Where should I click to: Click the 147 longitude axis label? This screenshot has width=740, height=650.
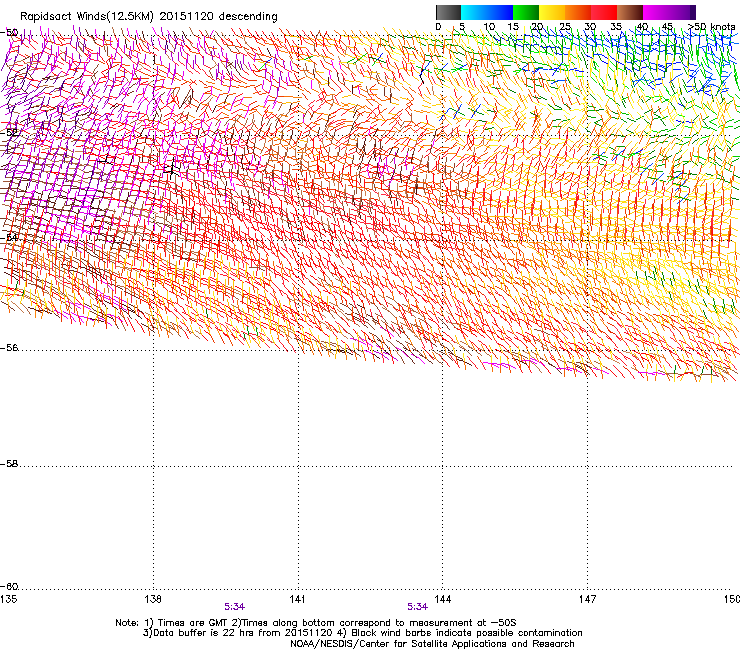click(588, 599)
